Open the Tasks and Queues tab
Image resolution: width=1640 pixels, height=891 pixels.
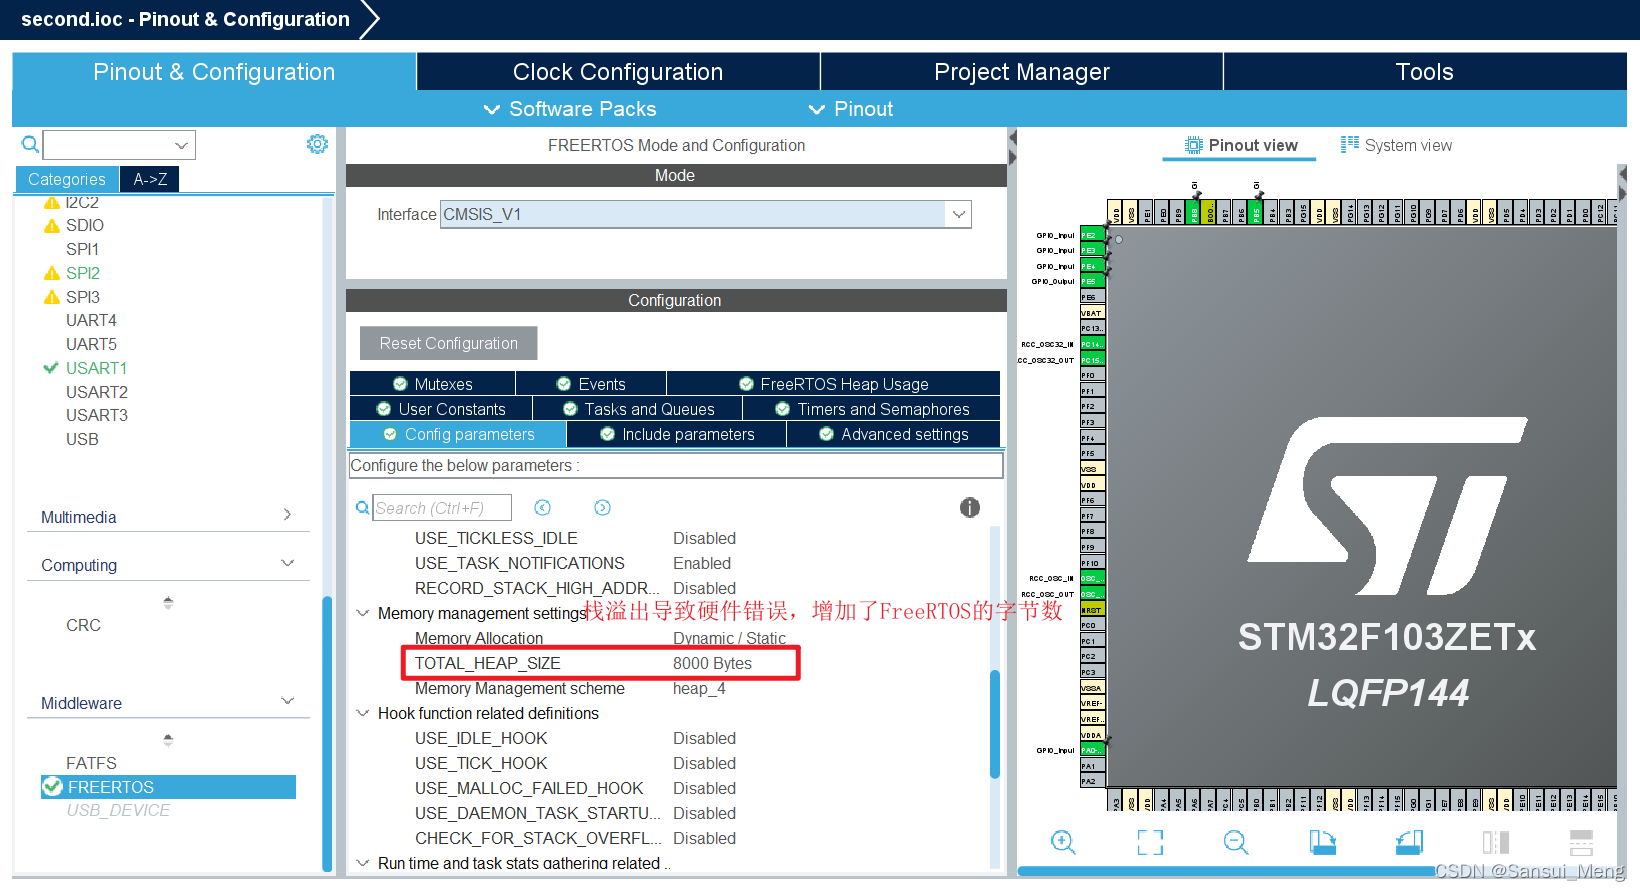(638, 409)
